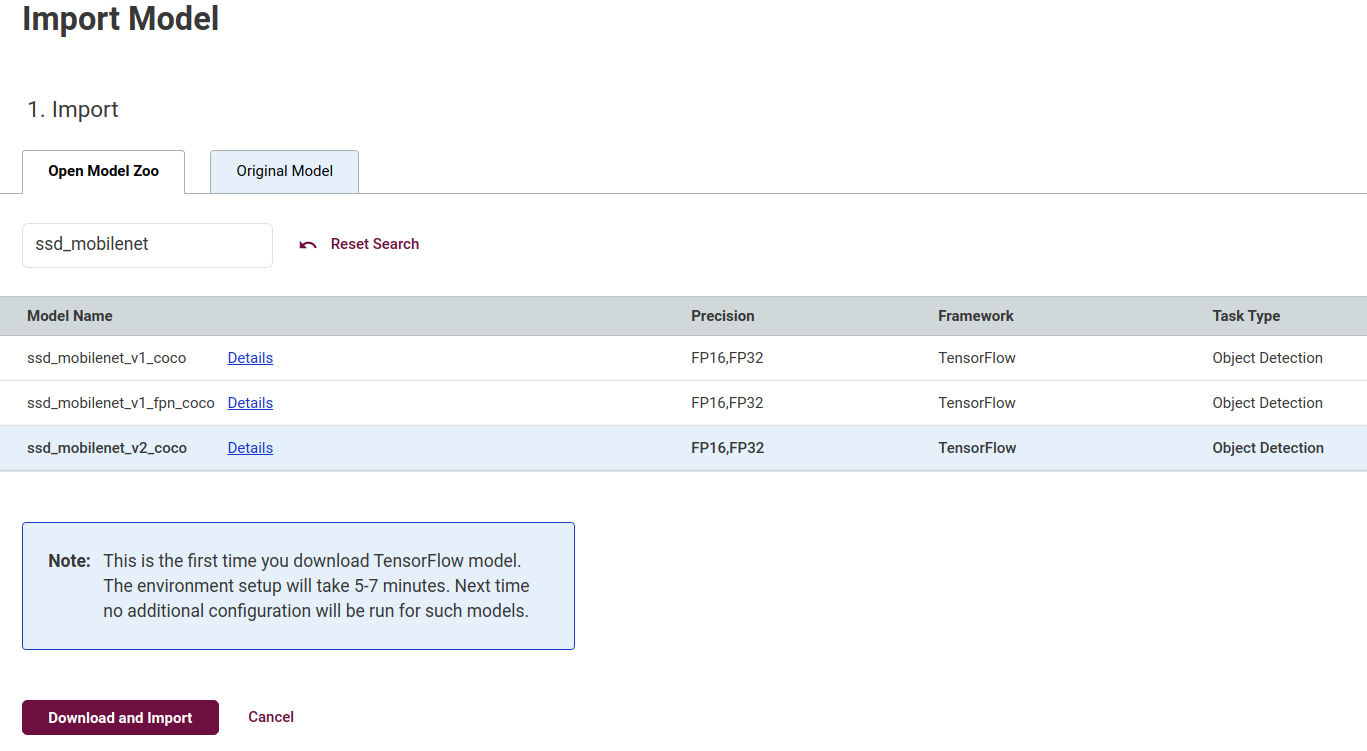The image size is (1367, 751).
Task: Click the Cancel button
Action: [271, 717]
